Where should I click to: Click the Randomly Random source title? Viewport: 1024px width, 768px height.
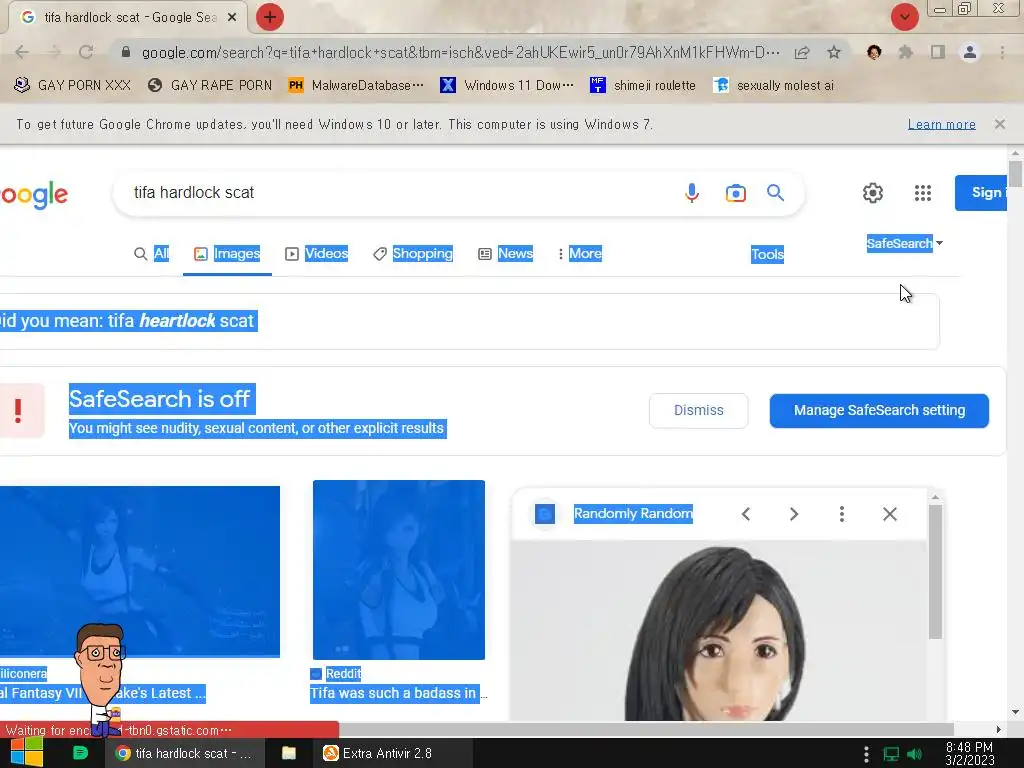pyautogui.click(x=633, y=514)
